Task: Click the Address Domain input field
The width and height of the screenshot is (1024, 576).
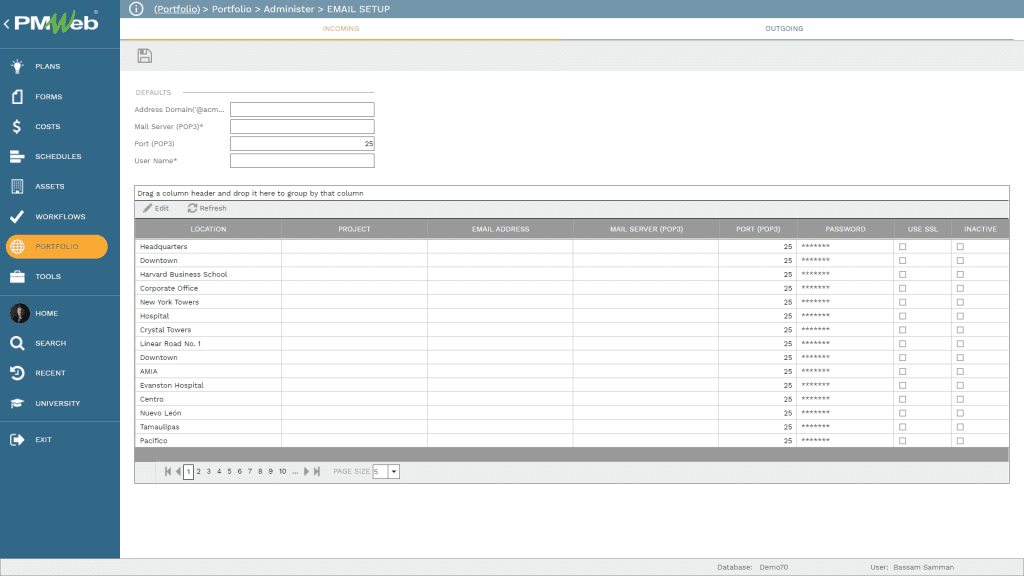Action: coord(302,110)
